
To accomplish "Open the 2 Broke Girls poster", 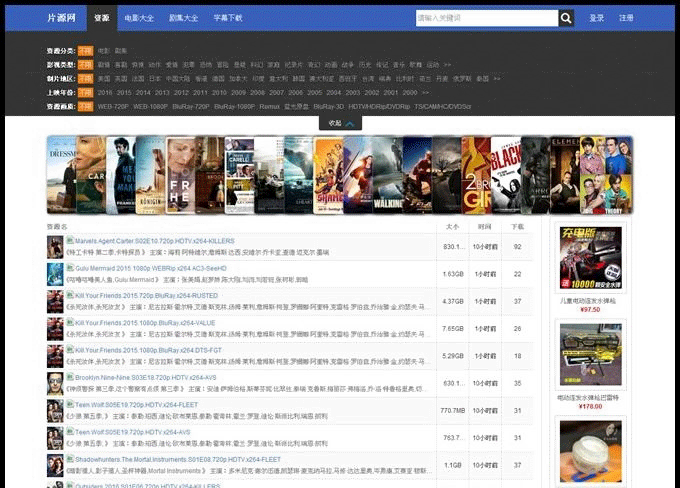I will point(476,175).
